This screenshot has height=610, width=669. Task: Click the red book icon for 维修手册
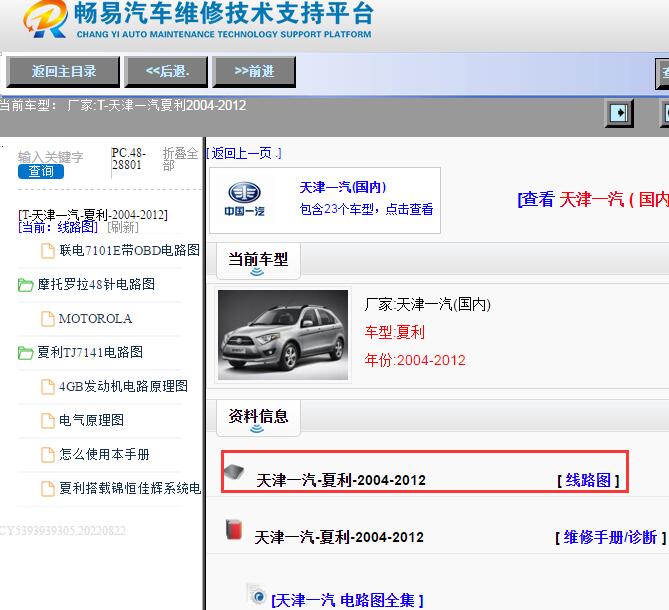click(234, 529)
